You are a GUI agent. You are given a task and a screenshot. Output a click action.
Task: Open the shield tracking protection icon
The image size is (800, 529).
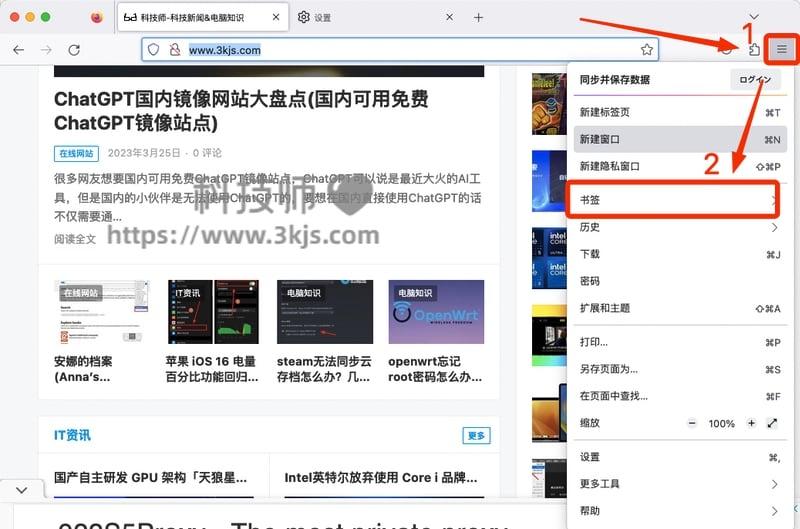pos(154,49)
